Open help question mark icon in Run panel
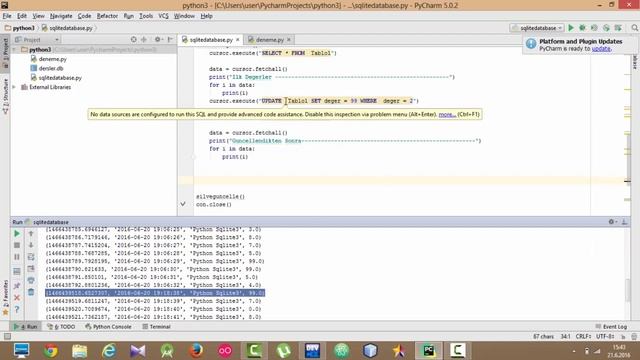 pyautogui.click(x=17, y=310)
